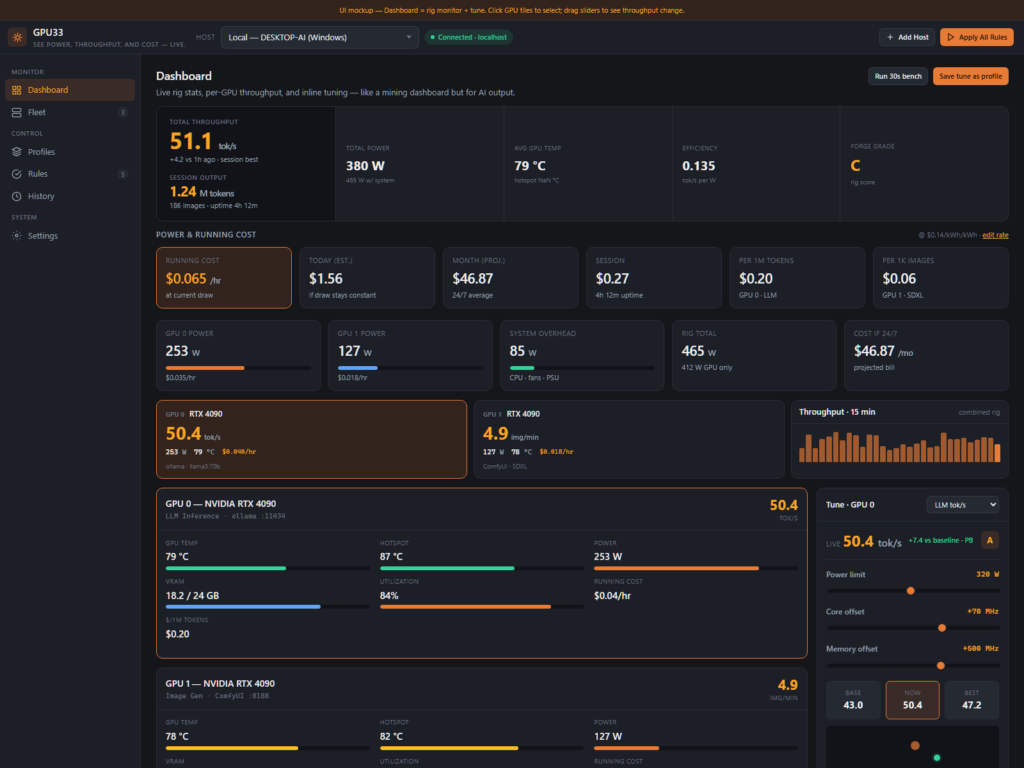Click the GPU 0 Hotspot 87 °C value
This screenshot has height=768, width=1024.
click(x=391, y=556)
